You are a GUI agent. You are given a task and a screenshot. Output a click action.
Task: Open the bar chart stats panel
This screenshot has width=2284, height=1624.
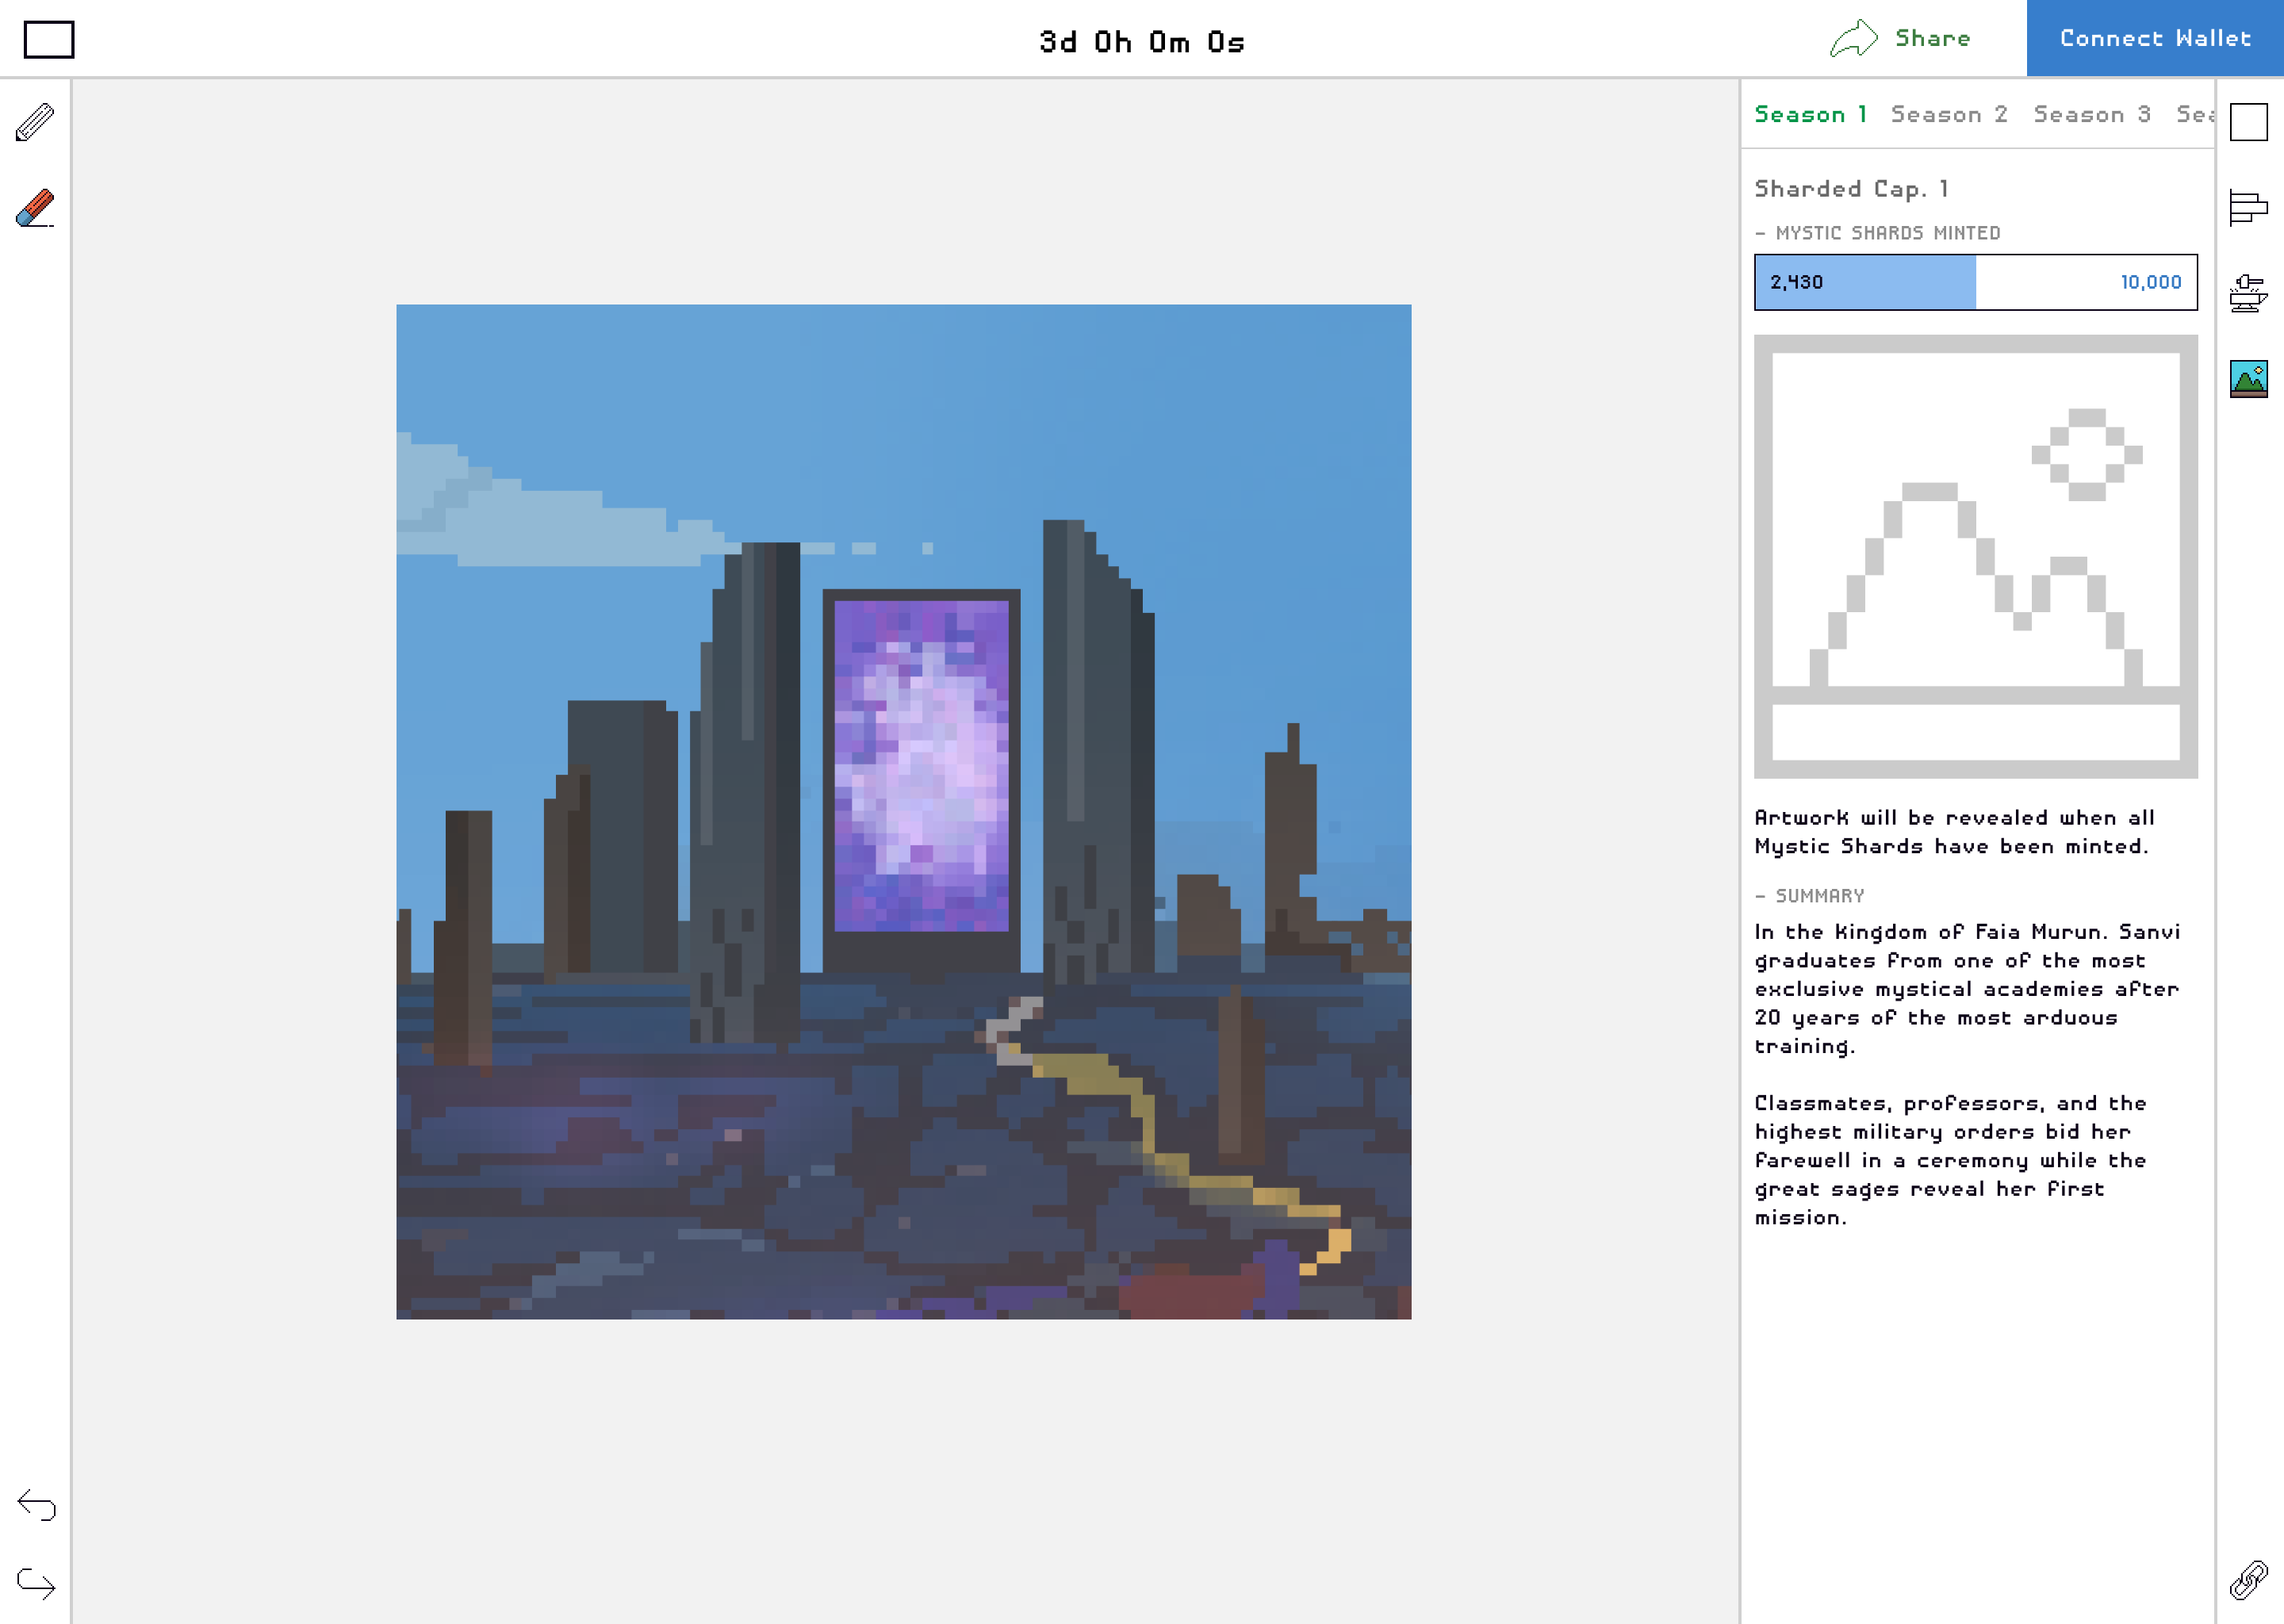click(x=2248, y=208)
